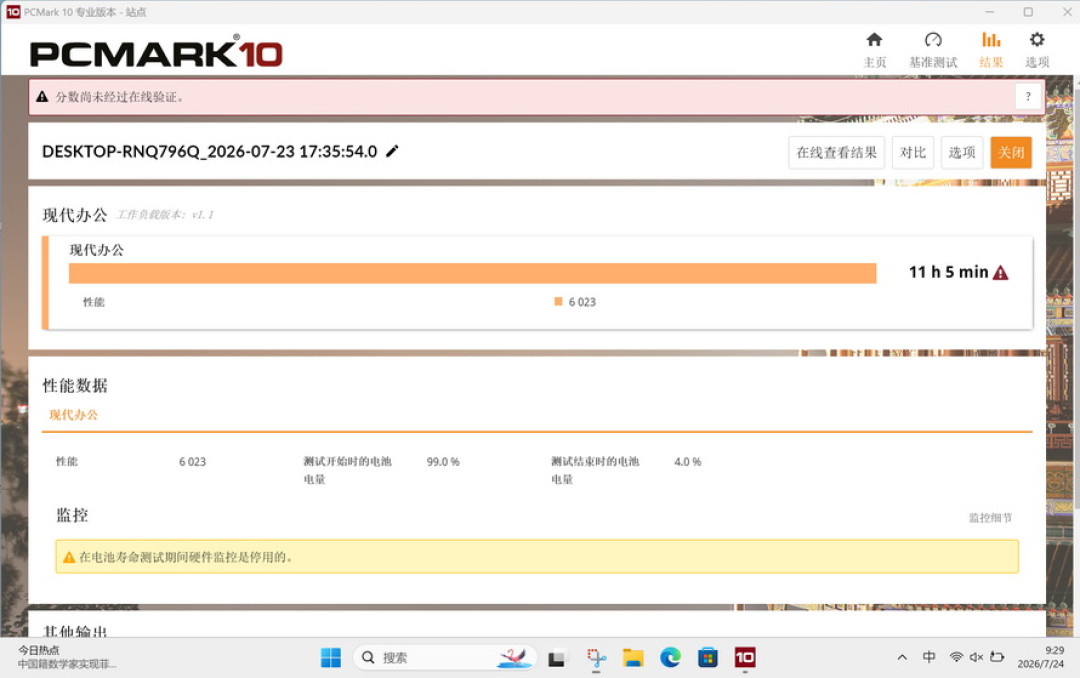
Task: Click the 工作负载版本: v1.1 text
Action: 165,214
